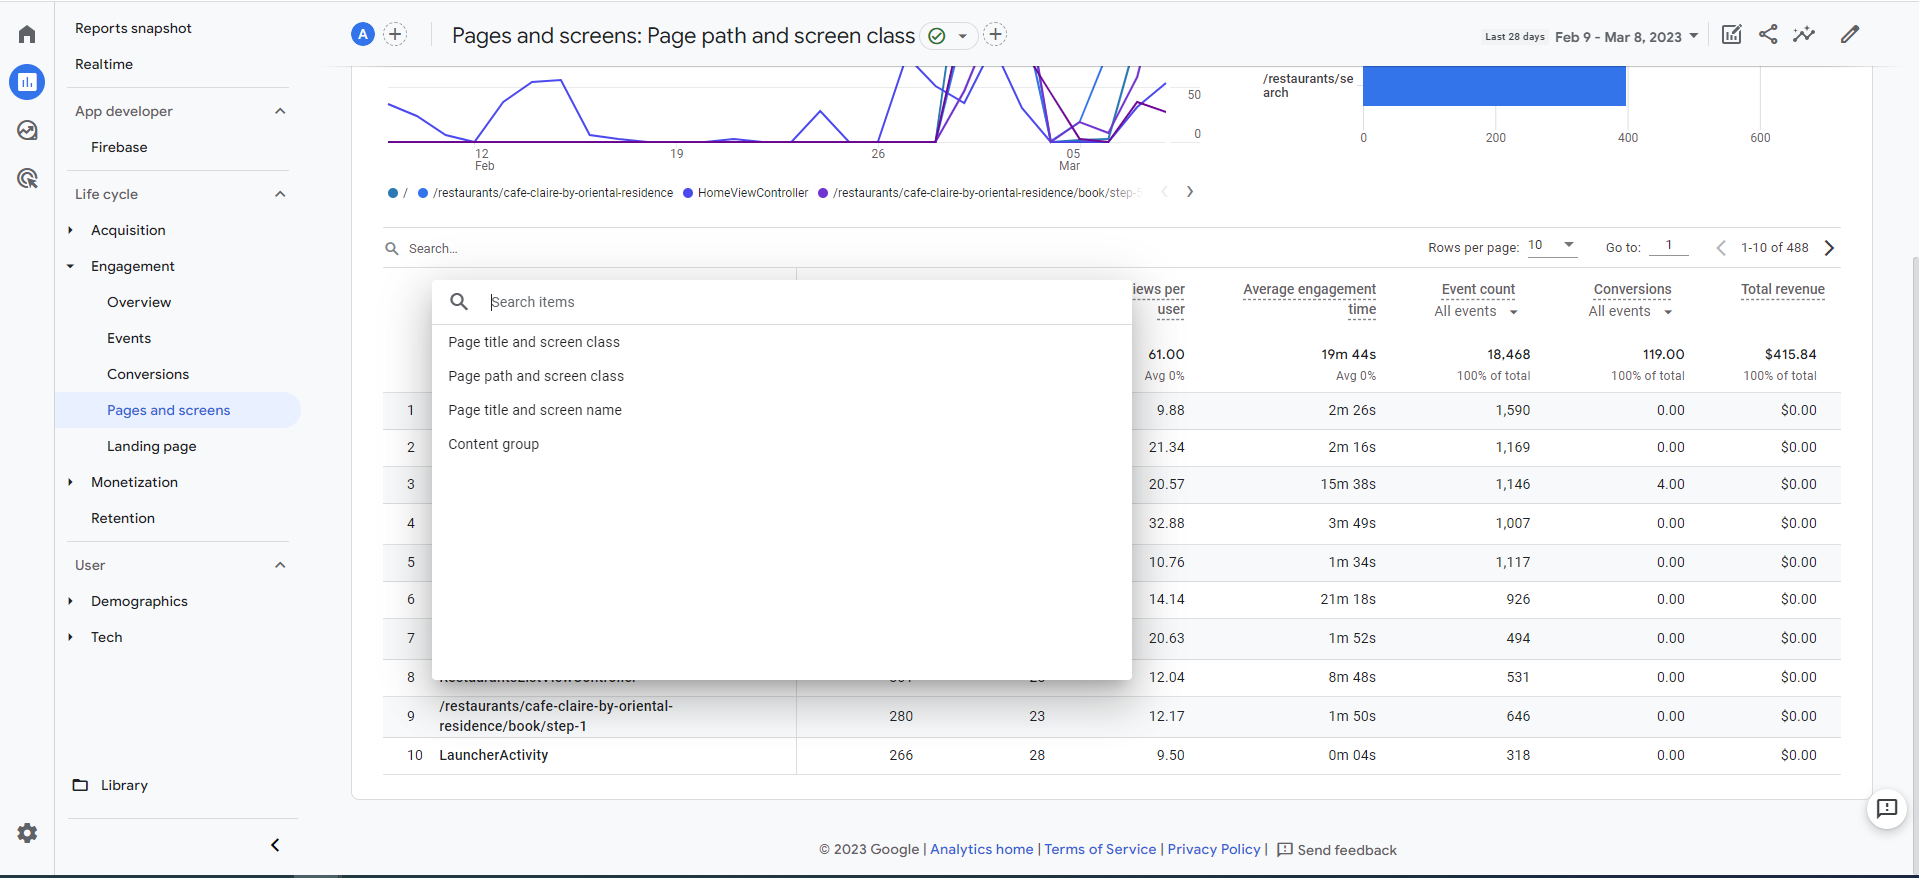Toggle the HomeViewController chart legend series
The image size is (1919, 878).
(x=752, y=193)
